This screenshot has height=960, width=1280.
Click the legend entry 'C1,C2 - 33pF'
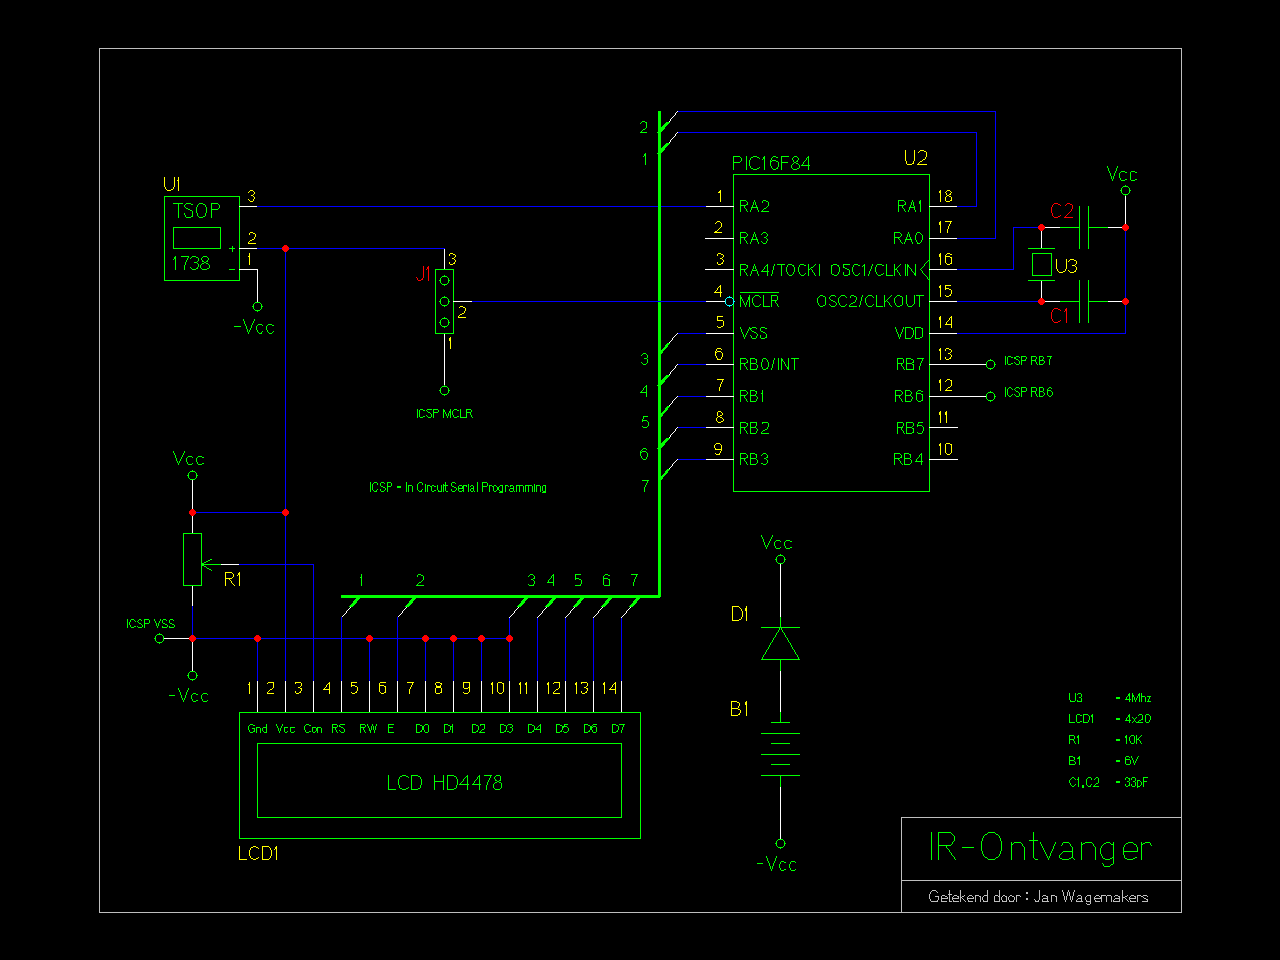(x=1108, y=783)
